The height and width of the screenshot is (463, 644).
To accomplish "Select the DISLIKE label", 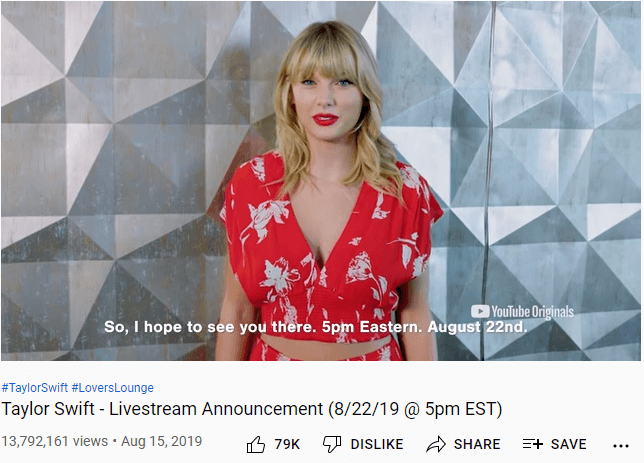I will coord(377,444).
